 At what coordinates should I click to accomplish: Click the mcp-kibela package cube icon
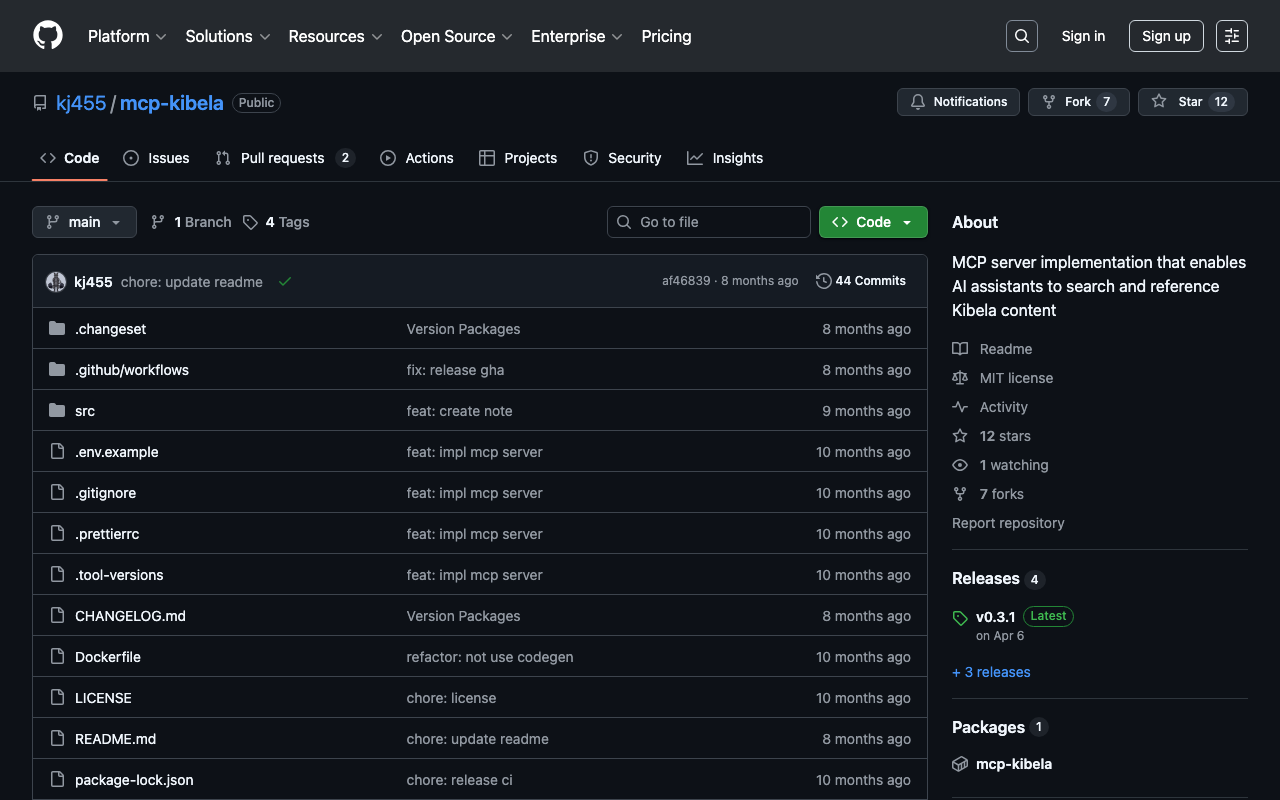(x=960, y=764)
